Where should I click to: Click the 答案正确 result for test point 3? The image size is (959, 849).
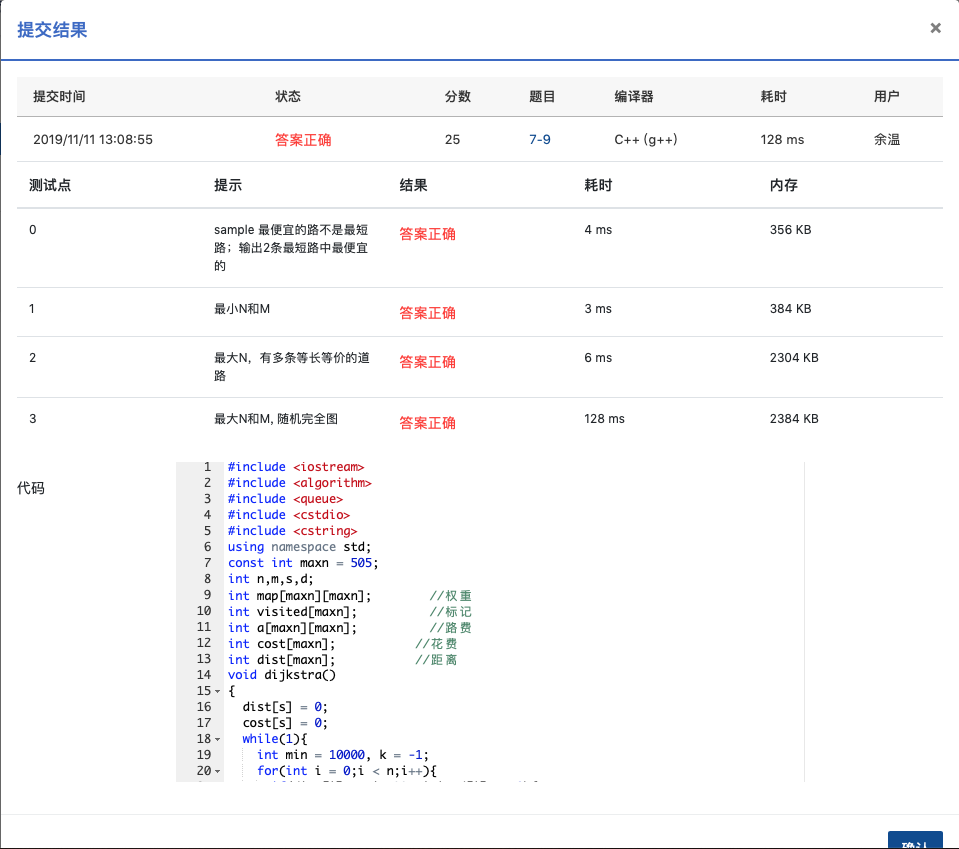[x=428, y=423]
